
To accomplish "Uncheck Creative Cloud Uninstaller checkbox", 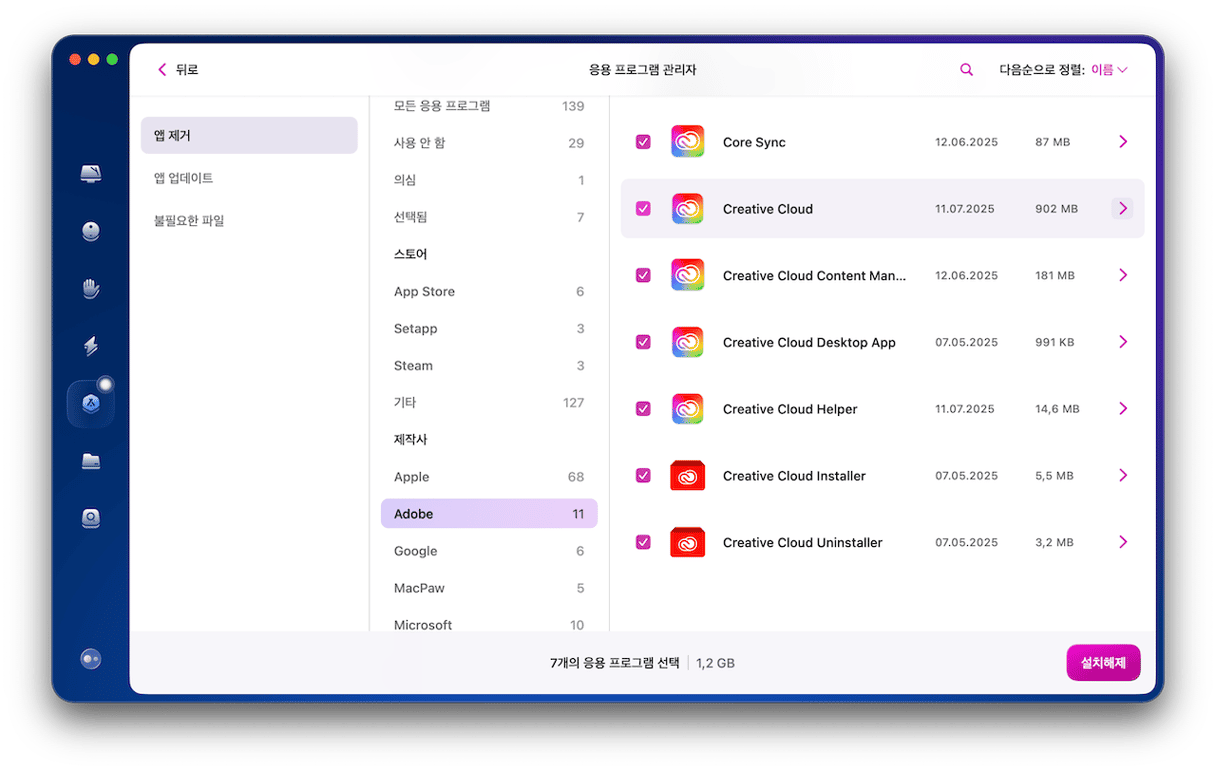I will point(643,542).
